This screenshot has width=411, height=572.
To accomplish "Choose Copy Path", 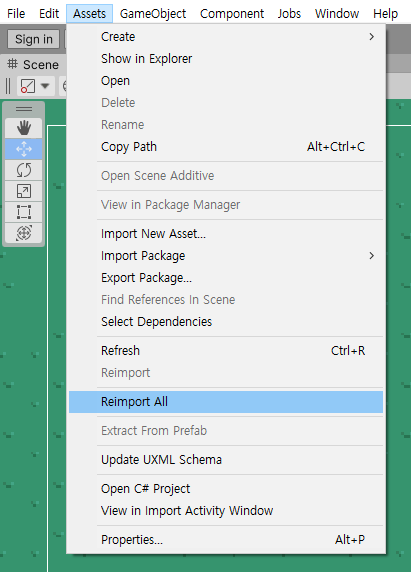I will pos(226,147).
